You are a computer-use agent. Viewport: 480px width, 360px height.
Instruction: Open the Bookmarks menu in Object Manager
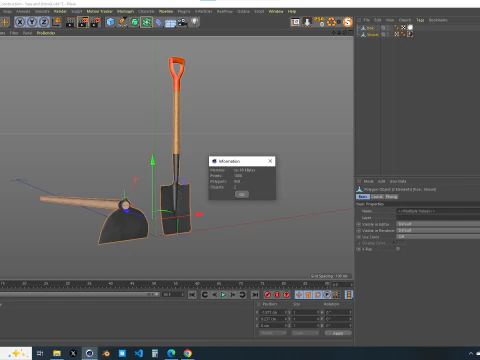438,20
